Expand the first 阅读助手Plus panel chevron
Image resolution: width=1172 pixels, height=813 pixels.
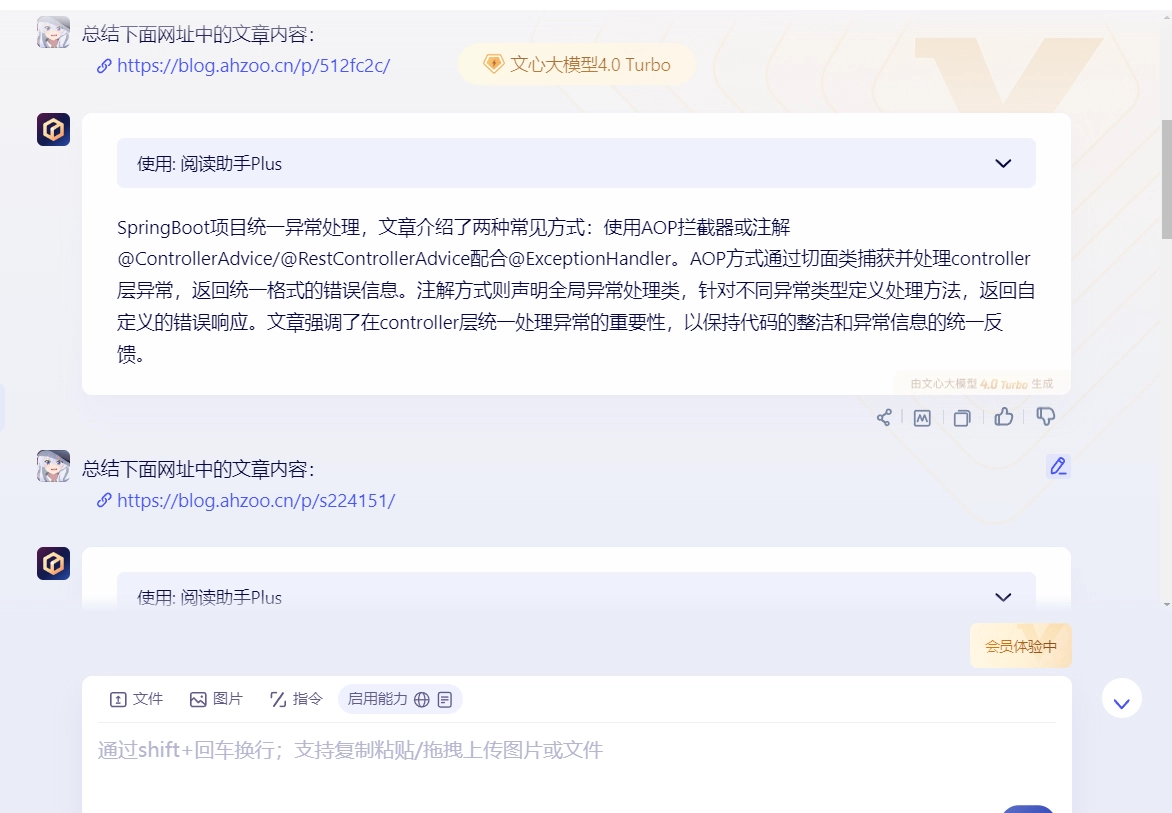[x=1003, y=164]
